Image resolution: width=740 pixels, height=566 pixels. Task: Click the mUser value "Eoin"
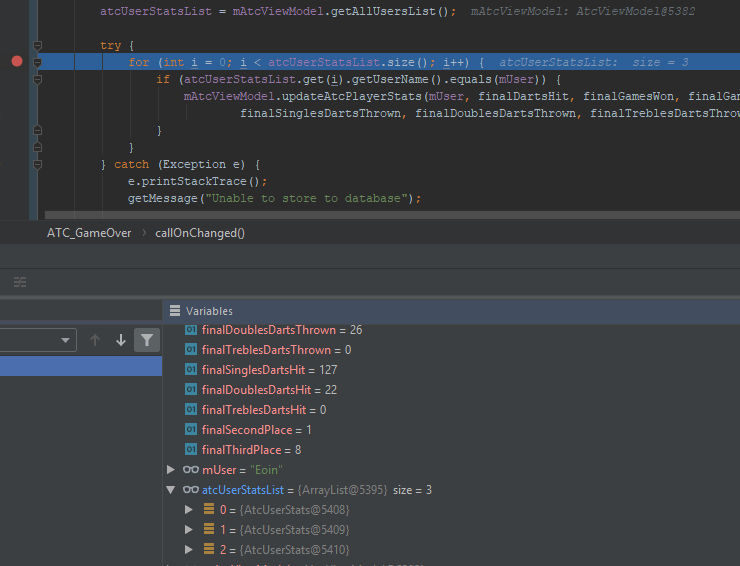pos(266,470)
